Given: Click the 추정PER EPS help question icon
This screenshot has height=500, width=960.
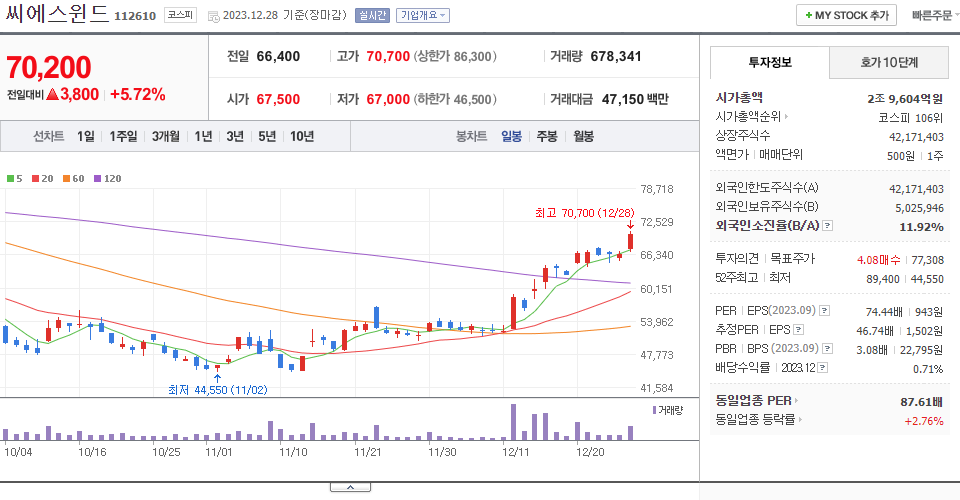Looking at the screenshot, I should coord(798,330).
